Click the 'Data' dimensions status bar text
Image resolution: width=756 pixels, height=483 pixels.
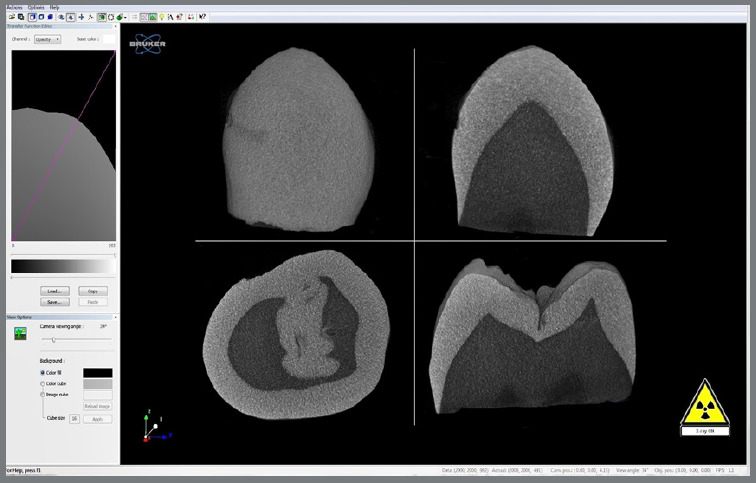464,470
